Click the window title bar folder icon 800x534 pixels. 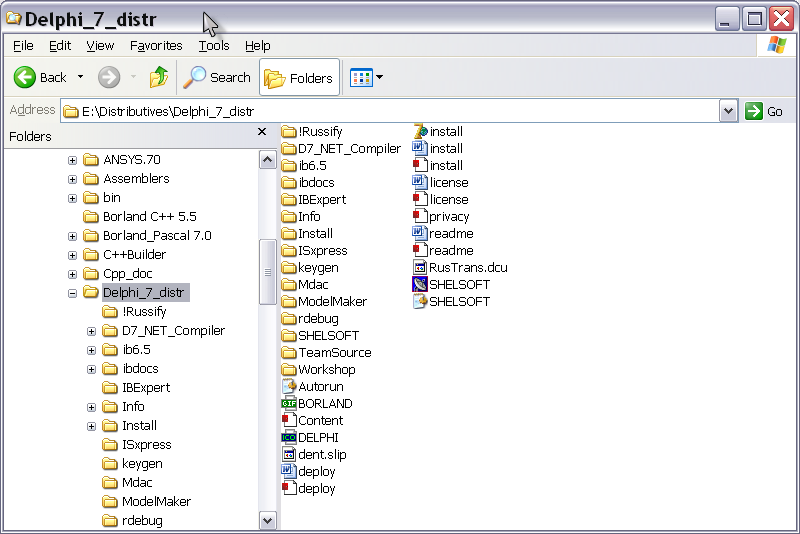point(14,18)
